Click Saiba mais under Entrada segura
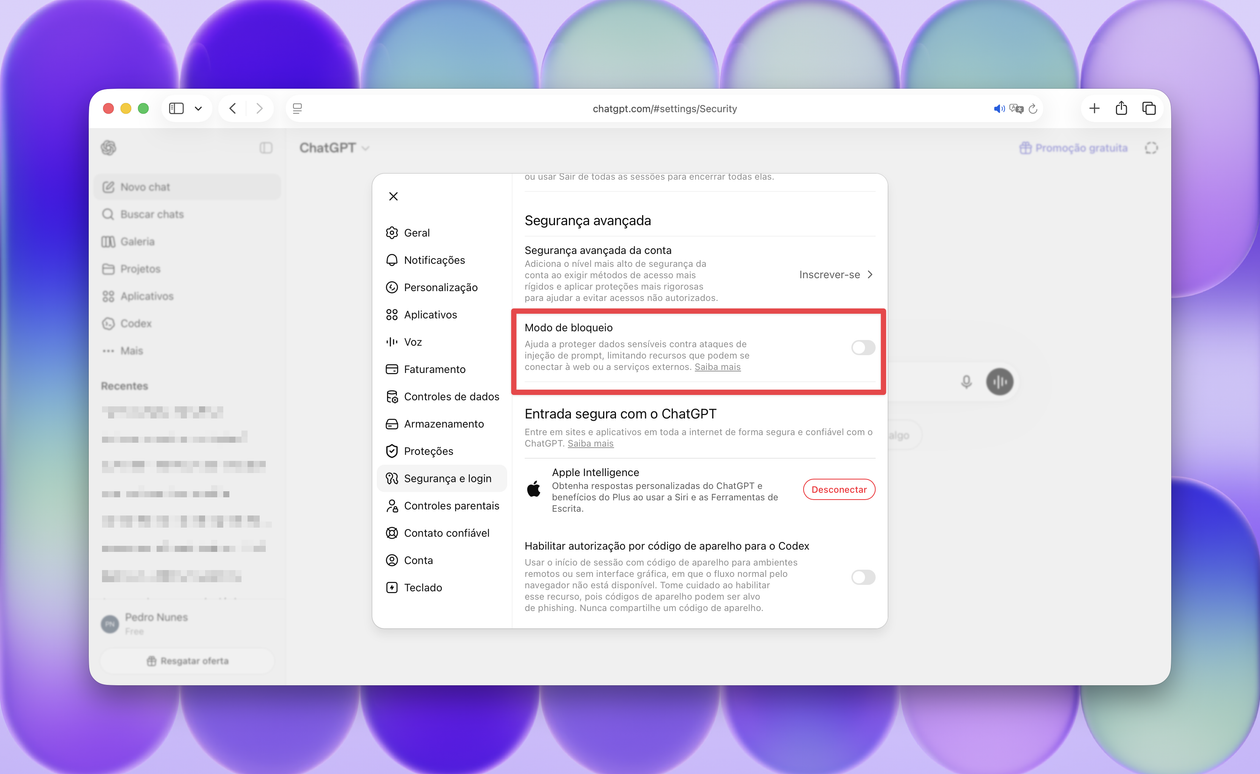1260x774 pixels. [591, 443]
